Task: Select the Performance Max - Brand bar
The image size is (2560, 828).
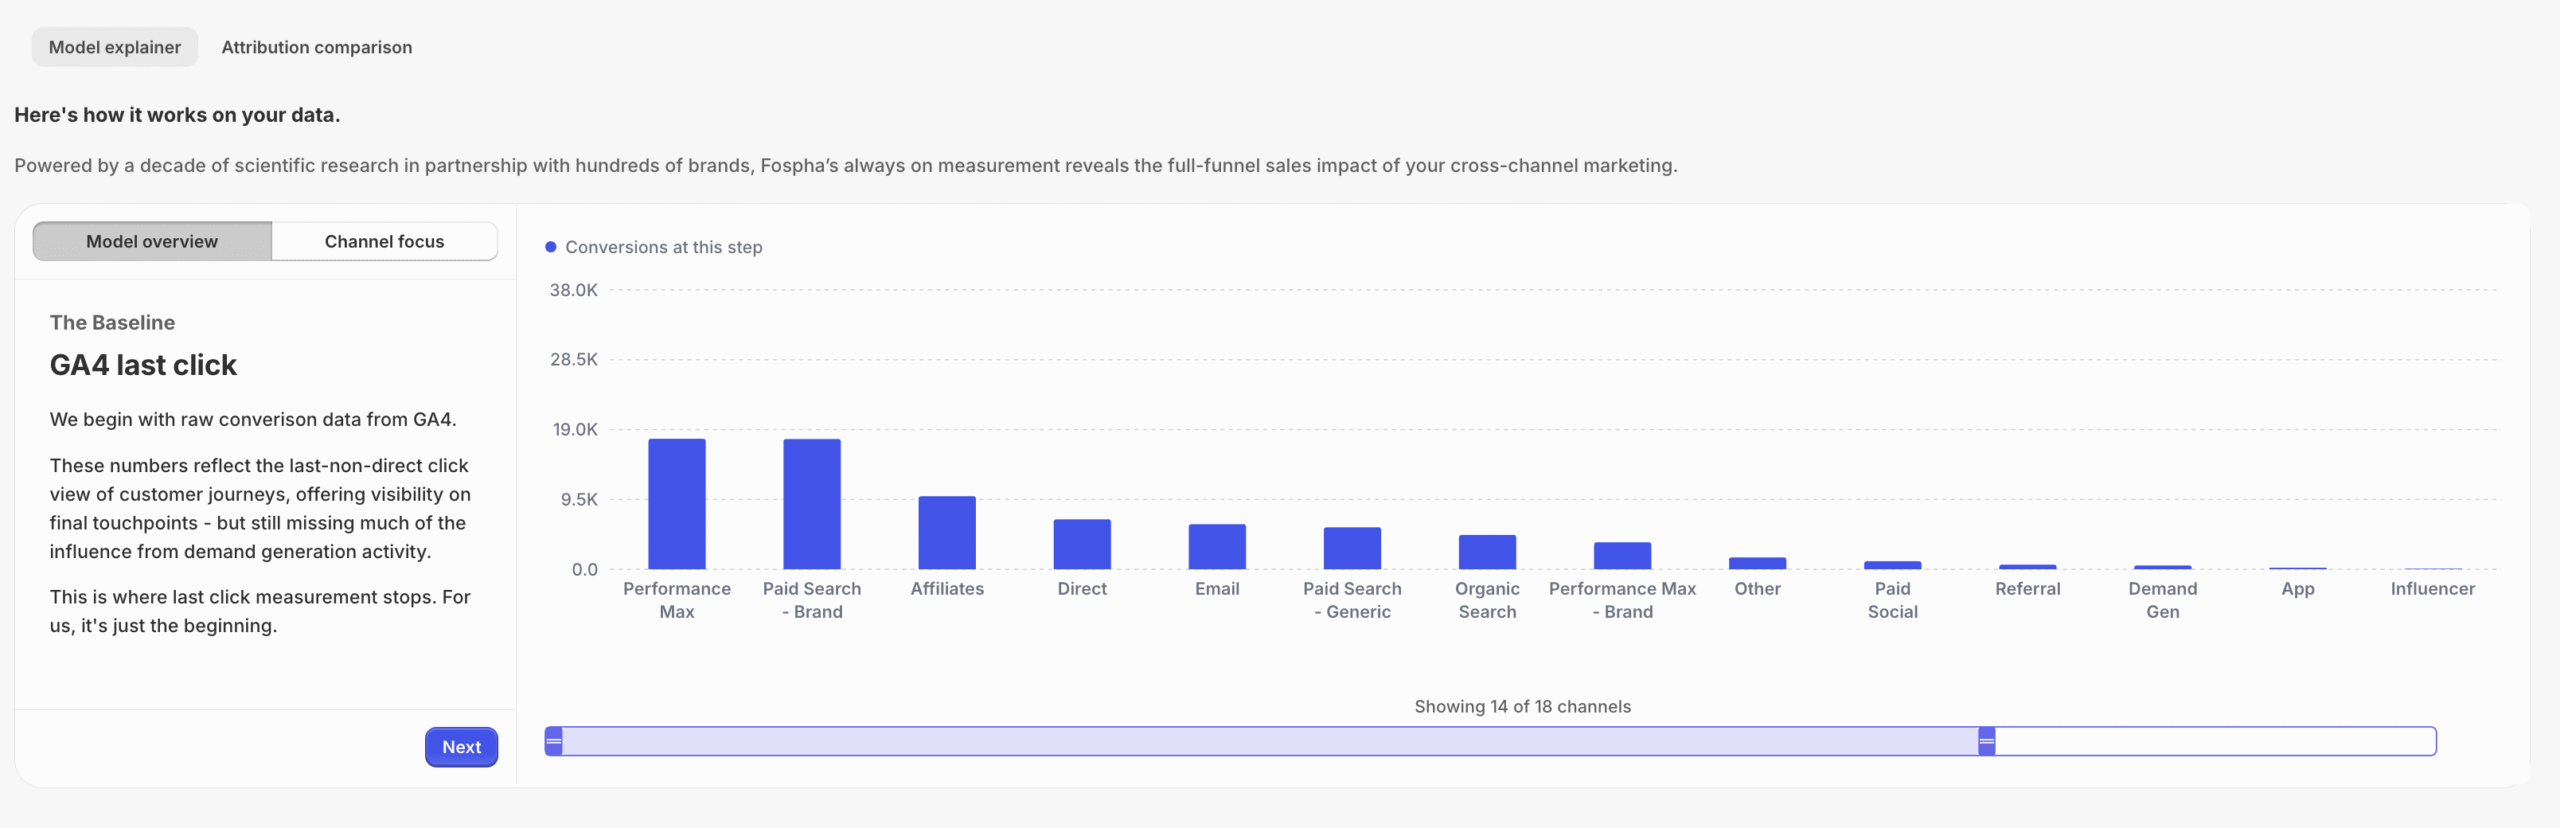Action: pos(1622,556)
